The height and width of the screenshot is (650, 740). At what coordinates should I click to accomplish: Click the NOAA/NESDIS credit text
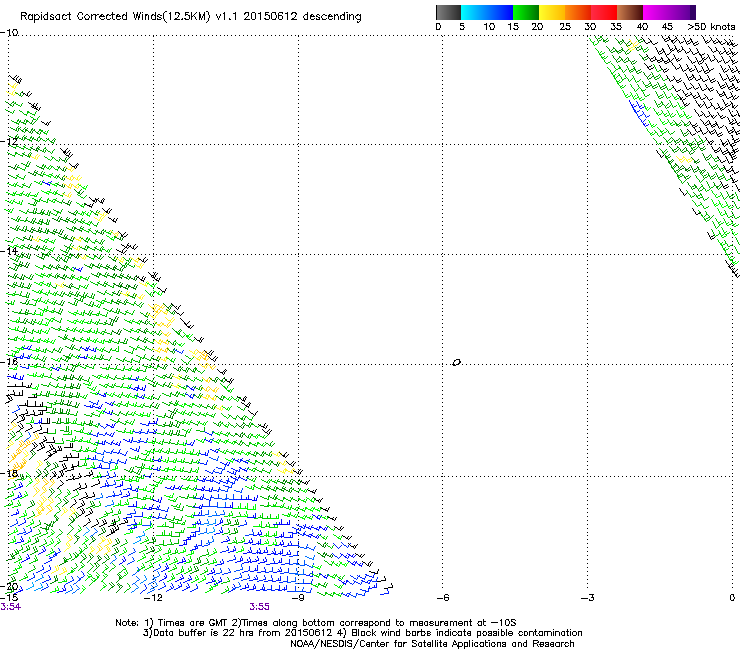point(432,644)
